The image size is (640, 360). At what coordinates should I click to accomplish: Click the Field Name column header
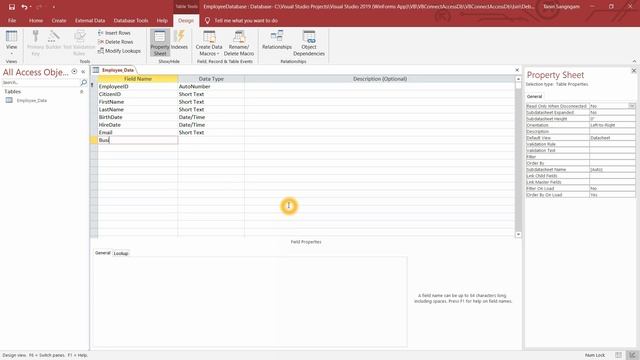click(x=138, y=79)
